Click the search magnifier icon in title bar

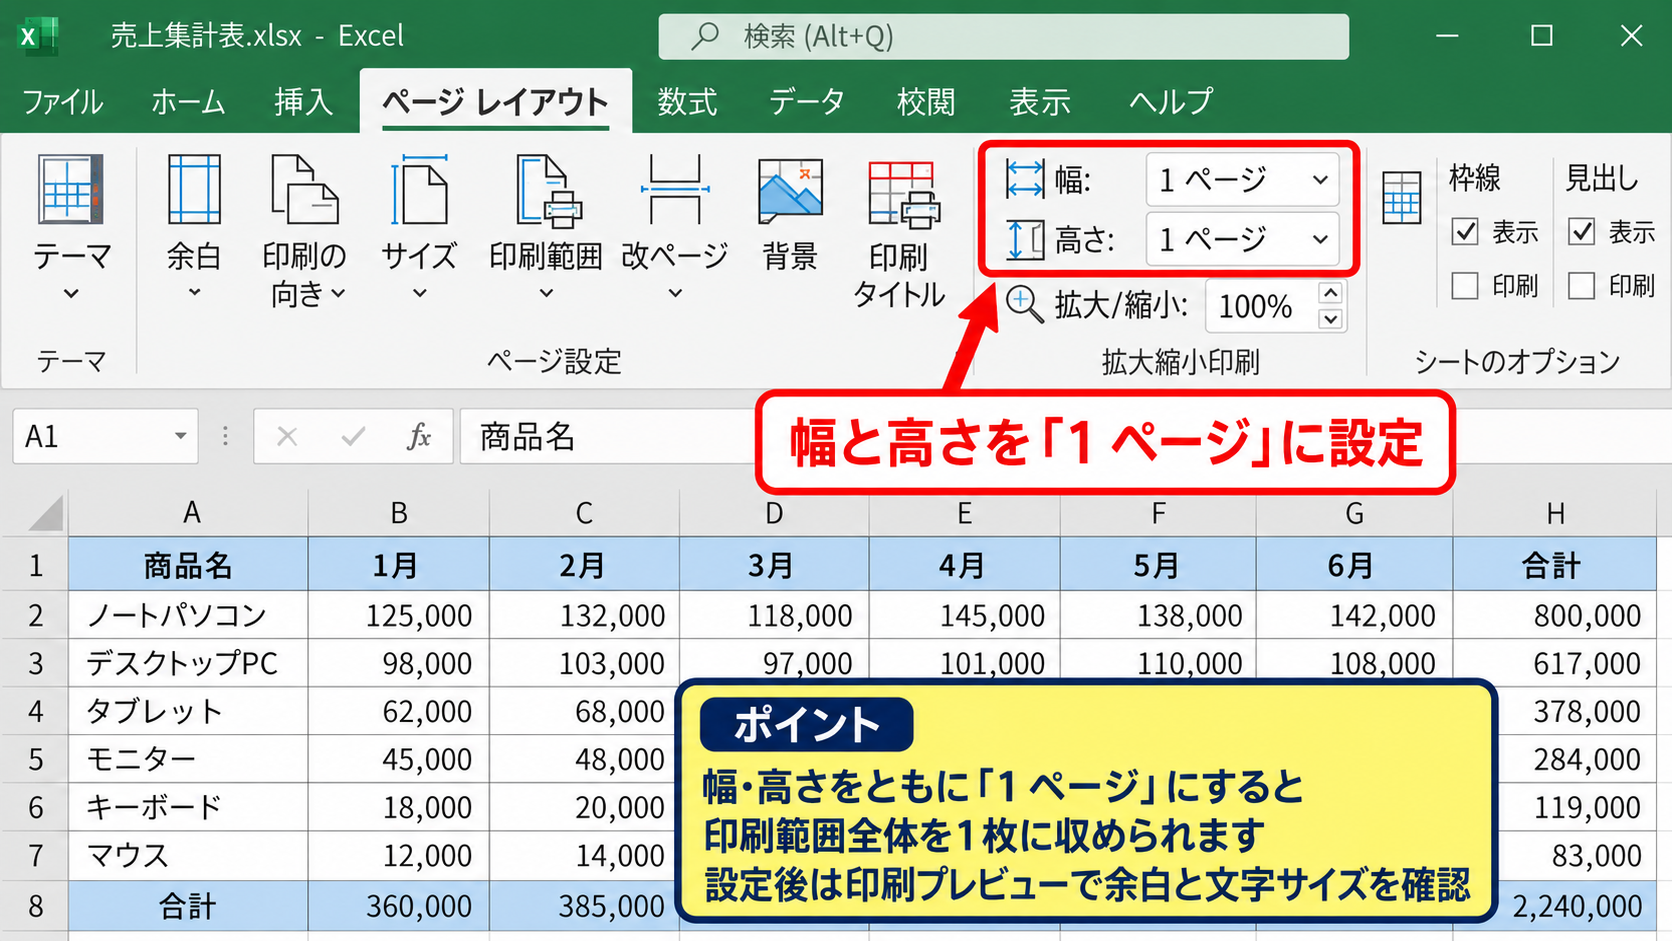[x=705, y=36]
